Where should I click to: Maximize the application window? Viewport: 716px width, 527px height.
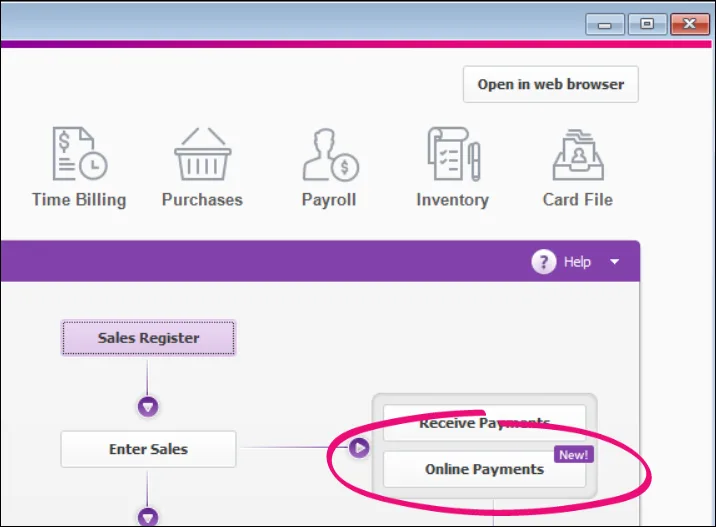(647, 24)
